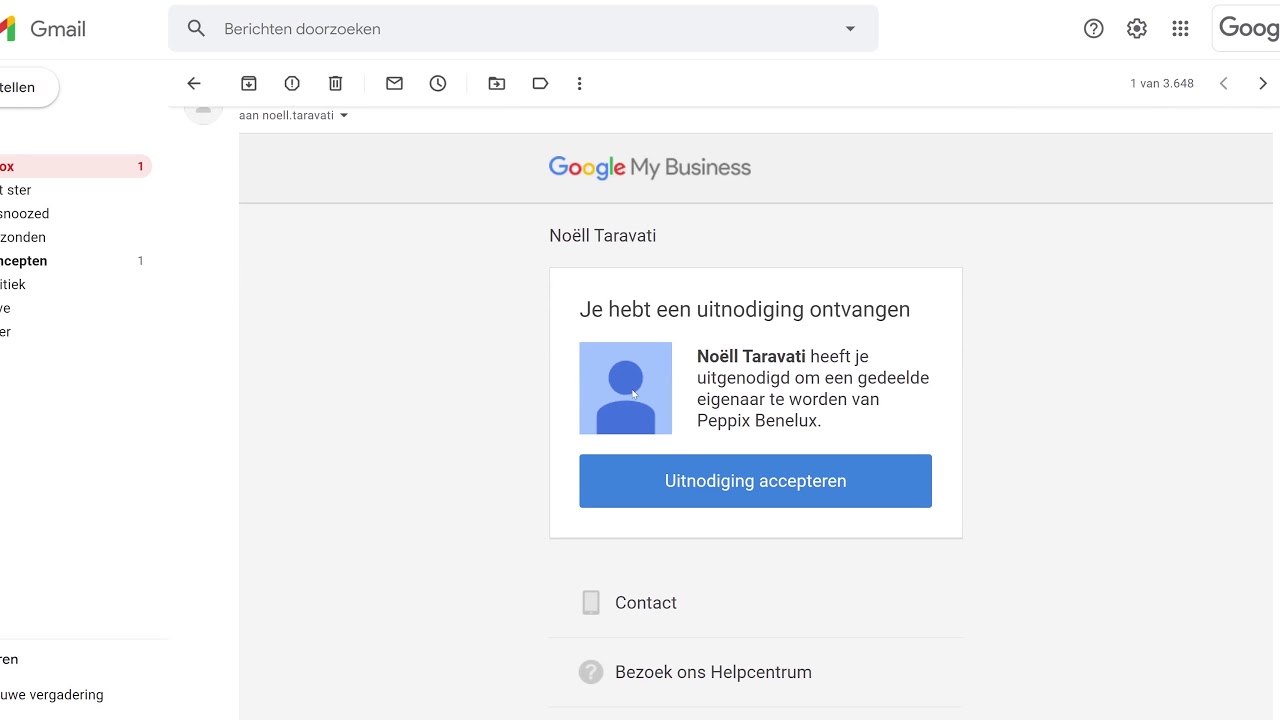The width and height of the screenshot is (1280, 720).
Task: Report email as spam
Action: point(292,84)
